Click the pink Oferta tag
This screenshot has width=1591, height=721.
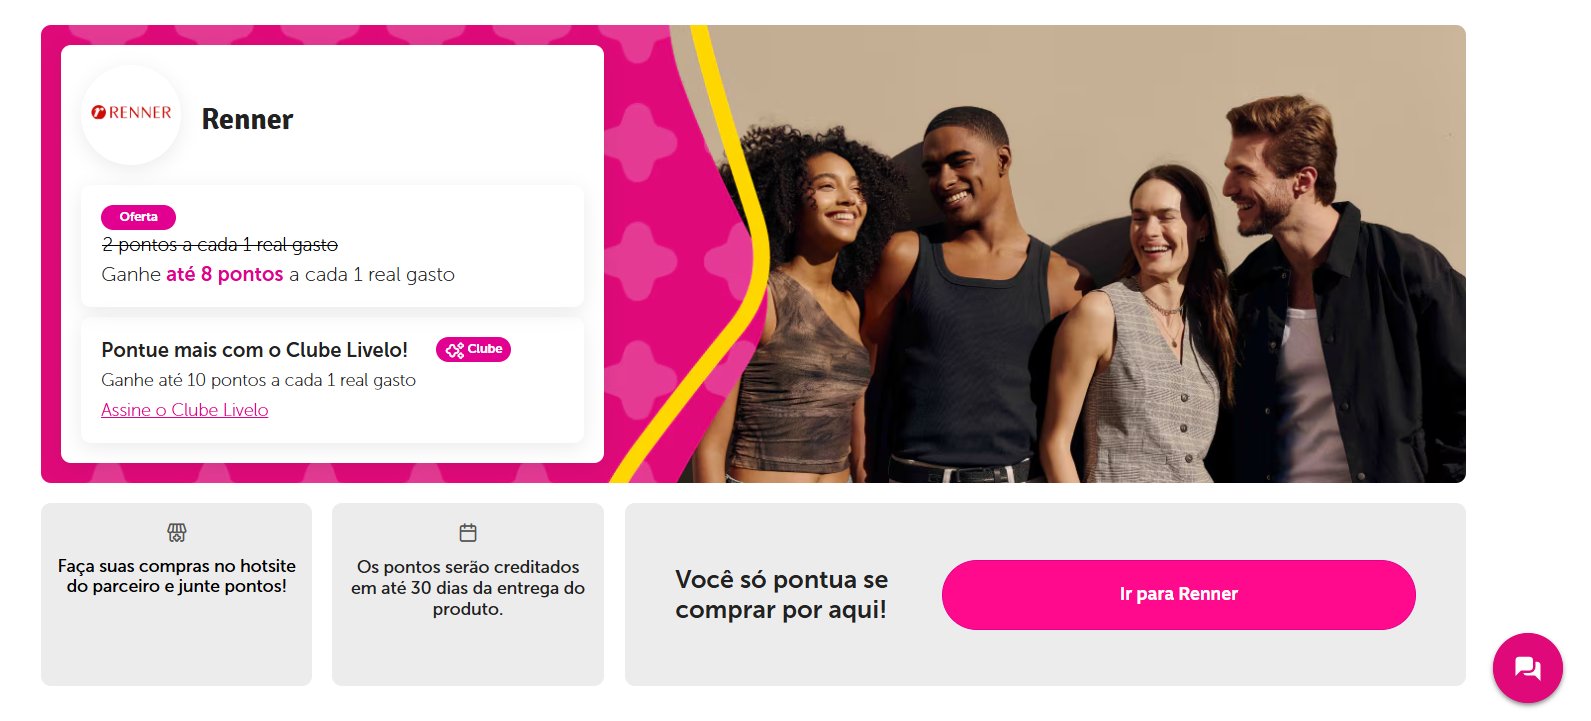[138, 217]
